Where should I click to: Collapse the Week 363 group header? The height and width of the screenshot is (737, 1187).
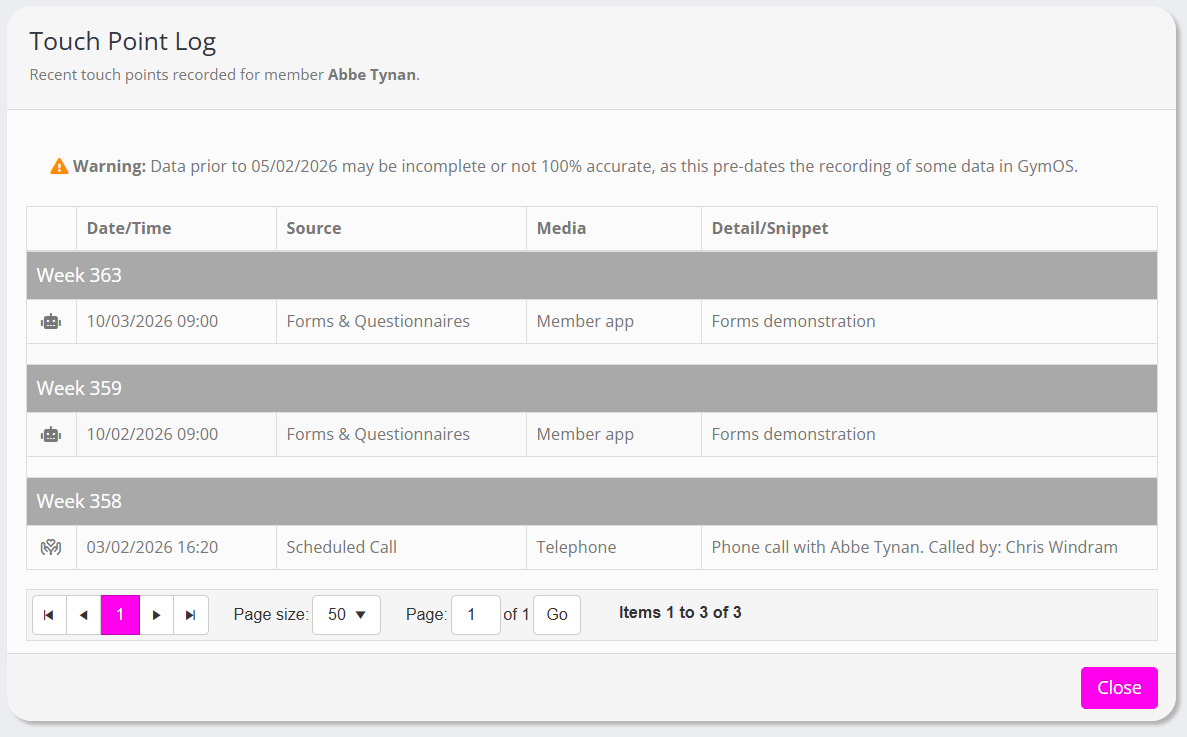pyautogui.click(x=79, y=275)
